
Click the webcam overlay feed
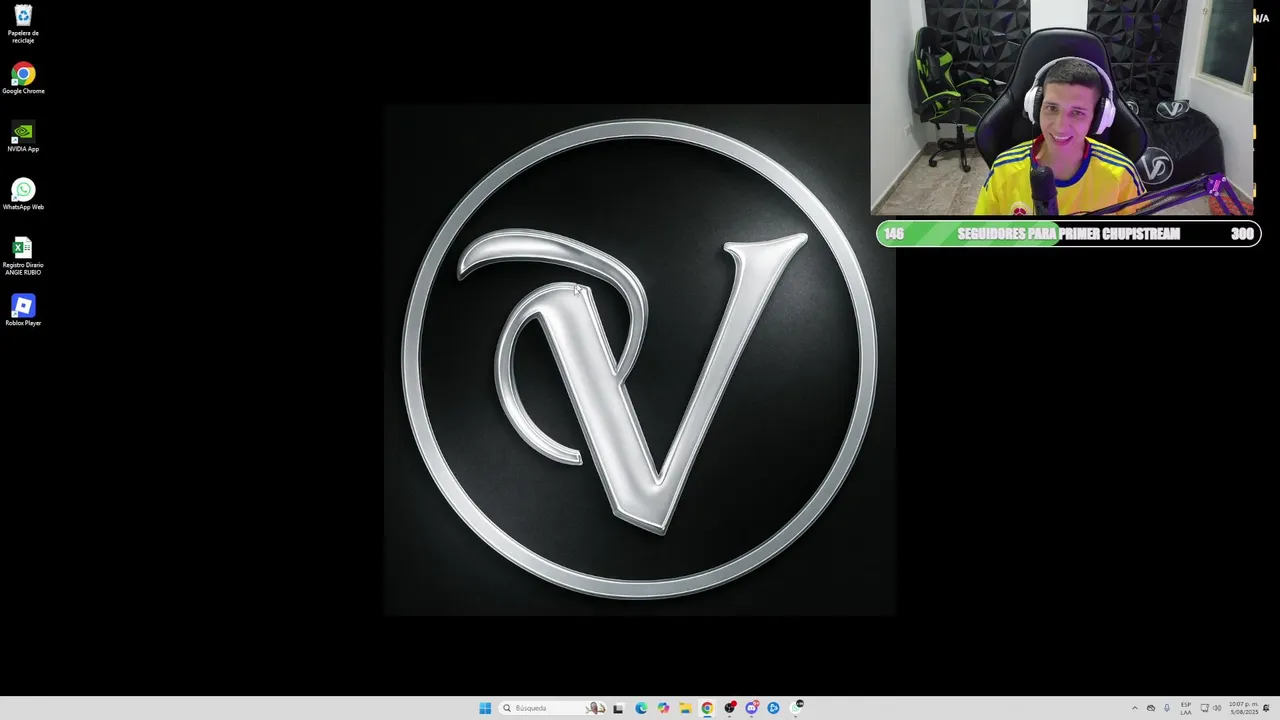click(x=1061, y=108)
